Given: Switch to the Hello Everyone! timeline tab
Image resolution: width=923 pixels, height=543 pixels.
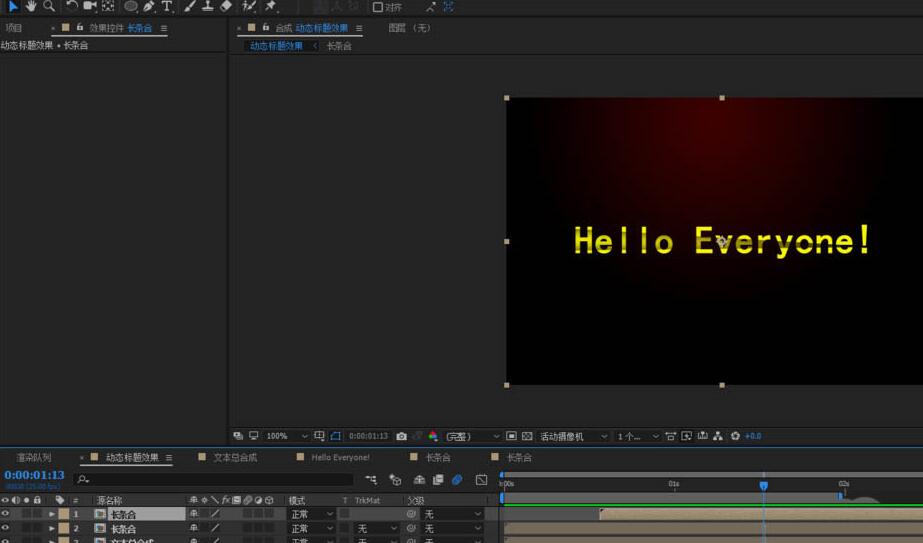Looking at the screenshot, I should 340,457.
